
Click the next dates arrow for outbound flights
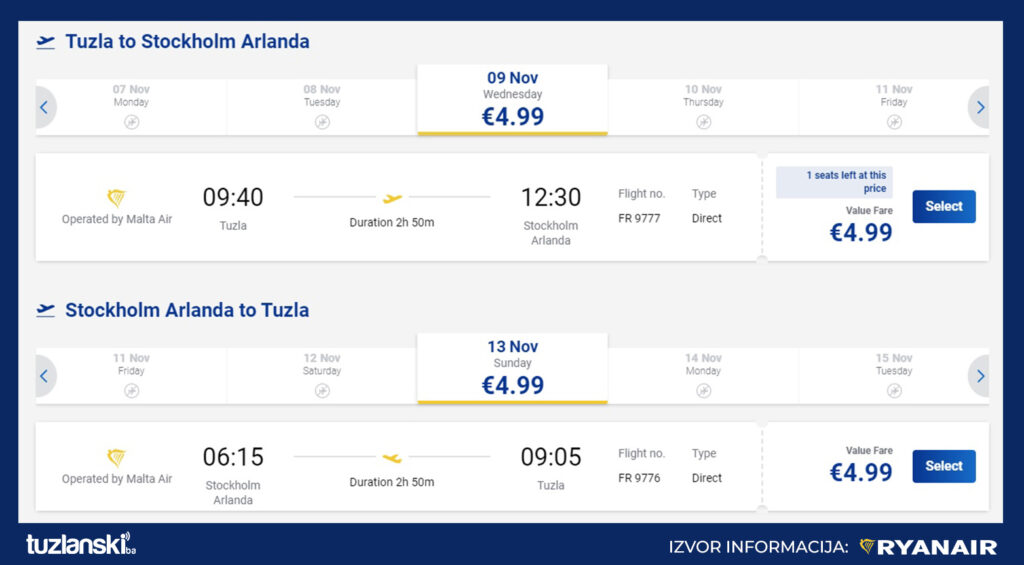[979, 107]
